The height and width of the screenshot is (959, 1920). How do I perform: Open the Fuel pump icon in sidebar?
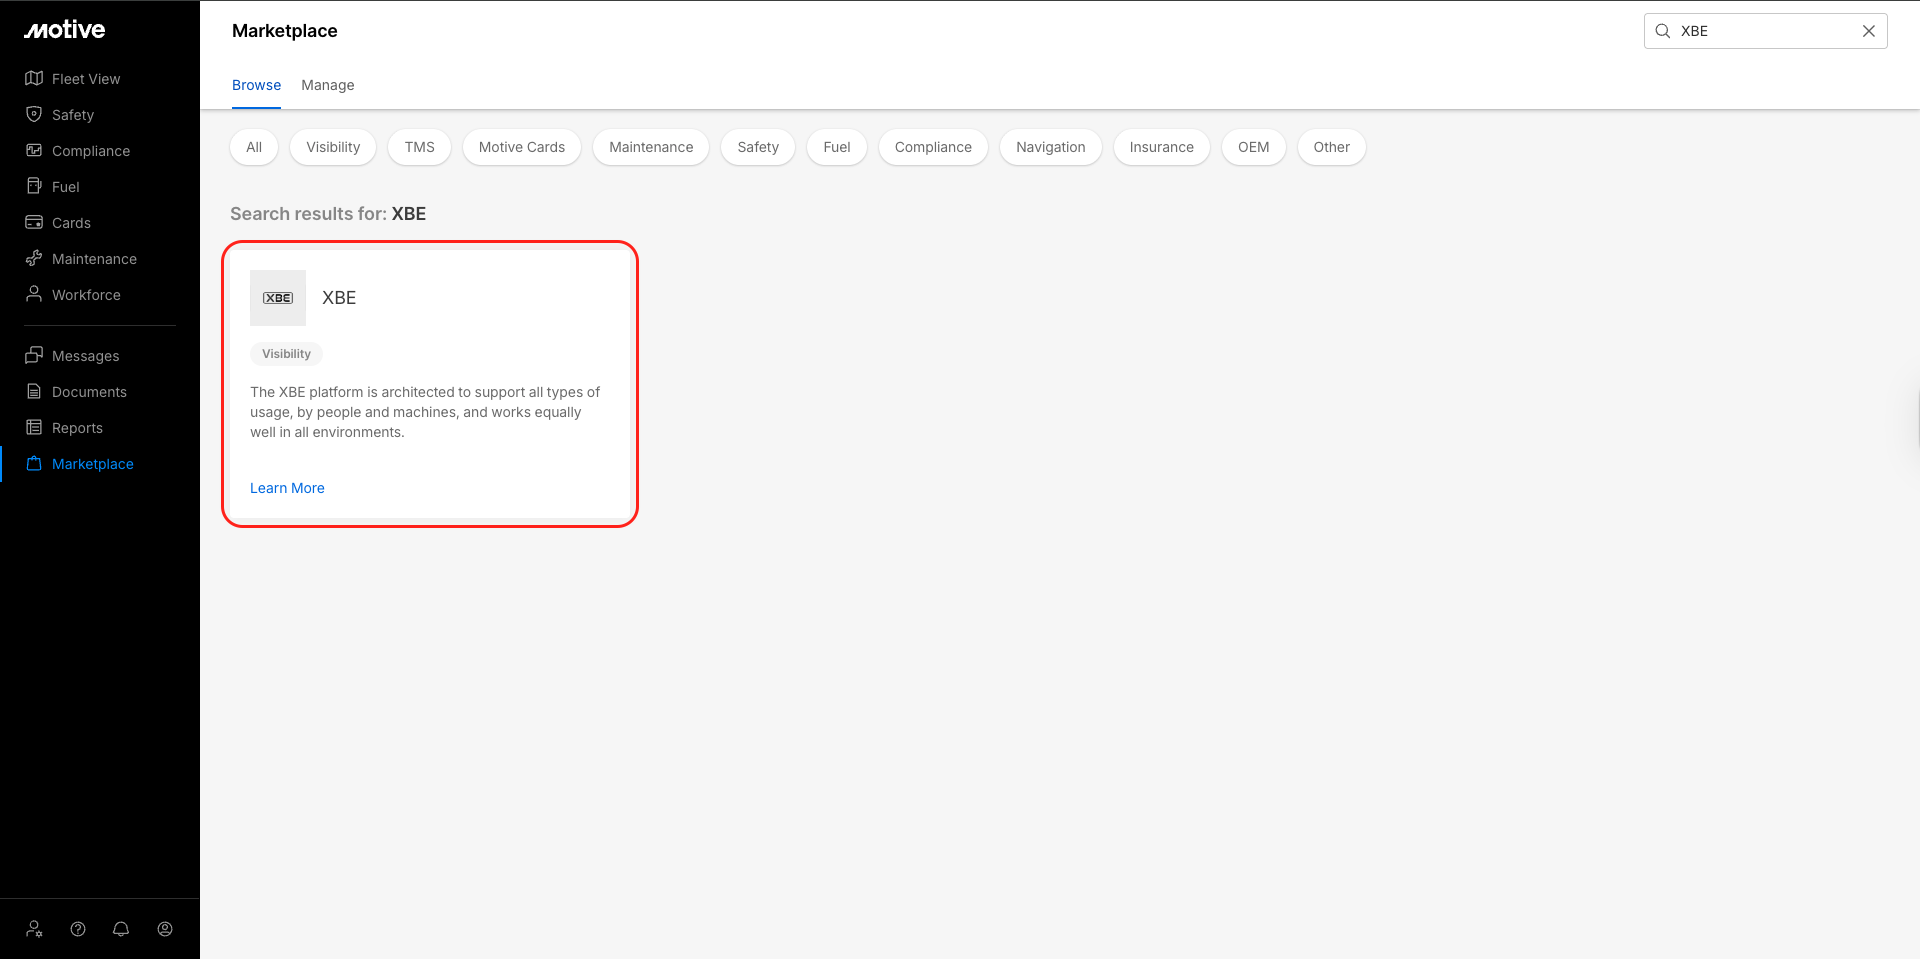coord(34,186)
